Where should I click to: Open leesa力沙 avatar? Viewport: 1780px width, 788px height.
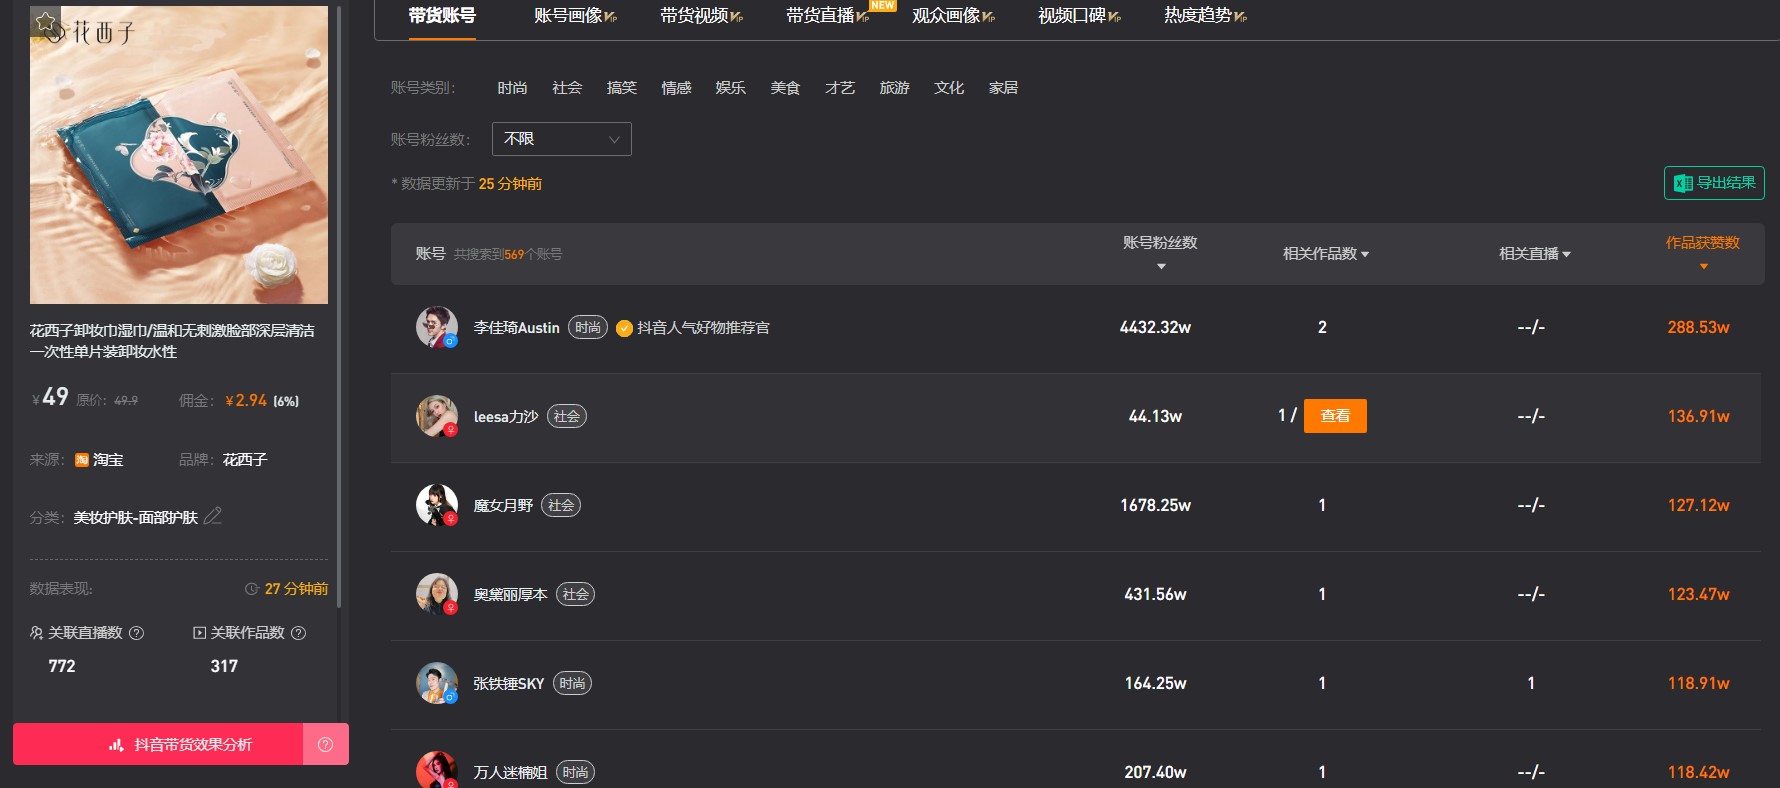coord(437,416)
